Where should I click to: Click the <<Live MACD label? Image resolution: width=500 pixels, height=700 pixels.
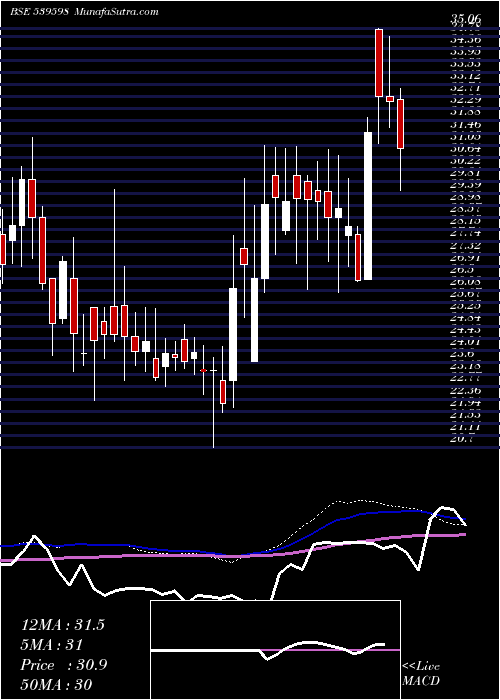(421, 673)
